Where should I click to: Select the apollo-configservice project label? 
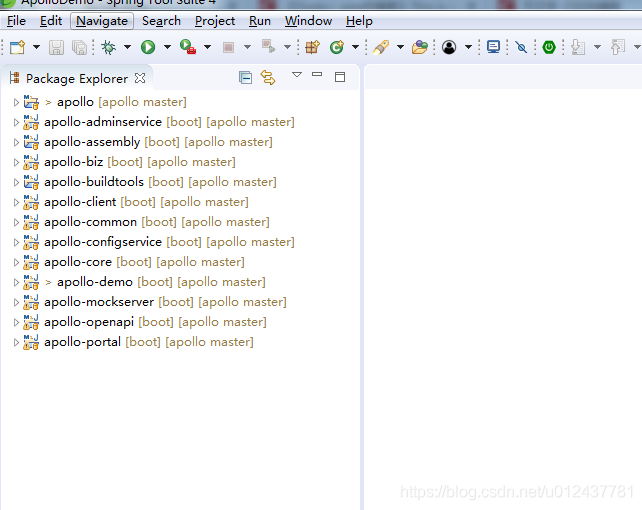click(x=103, y=242)
